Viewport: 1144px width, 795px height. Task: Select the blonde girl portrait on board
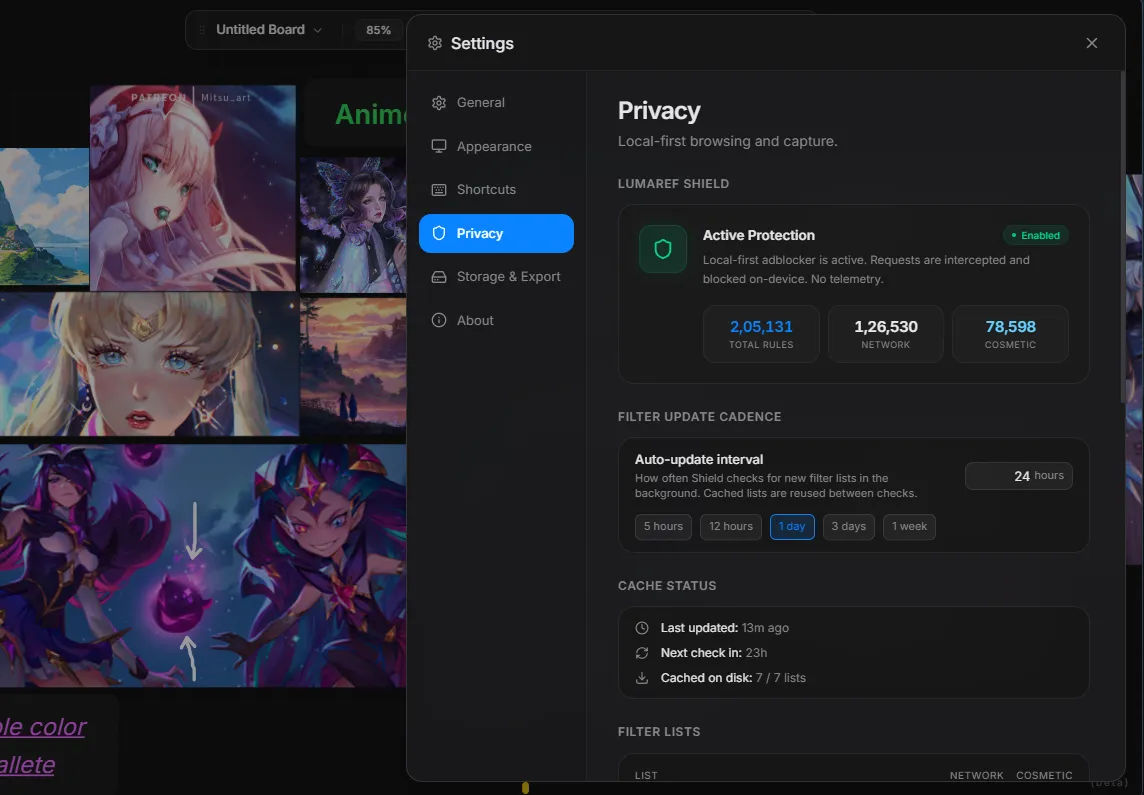[149, 364]
